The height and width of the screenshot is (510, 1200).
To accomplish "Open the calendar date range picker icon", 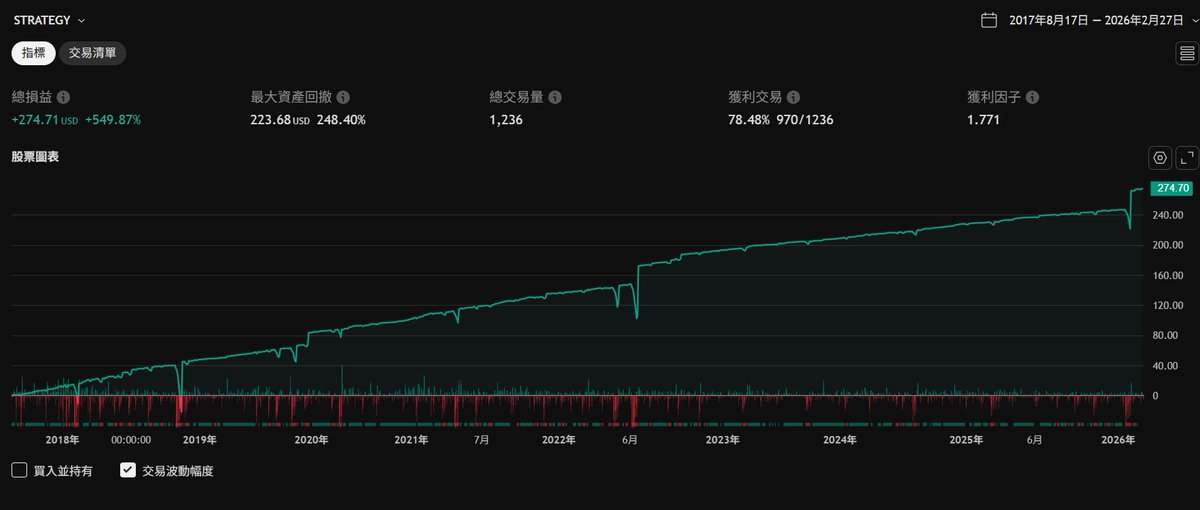I will (x=989, y=19).
